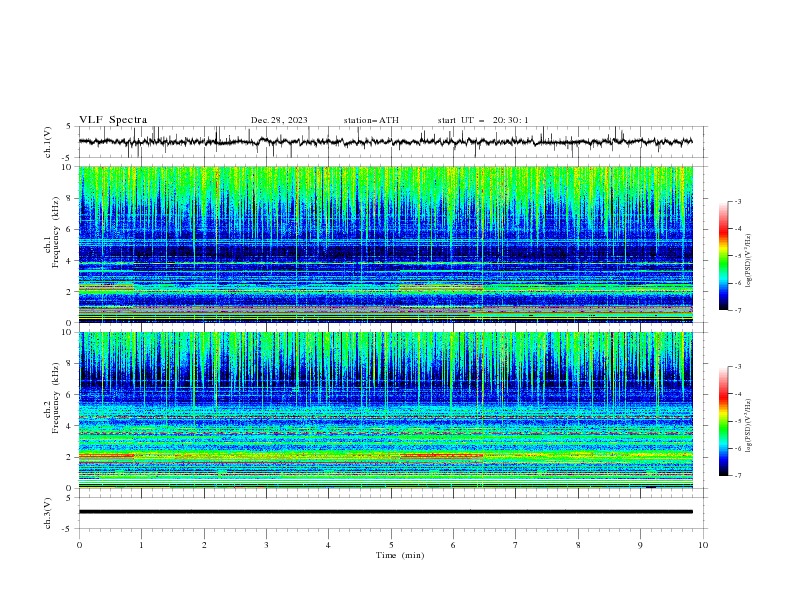This screenshot has height=612, width=792.
Task: Click the ch.1 "Frequency (kHz)" axis label
Action: tap(56, 230)
